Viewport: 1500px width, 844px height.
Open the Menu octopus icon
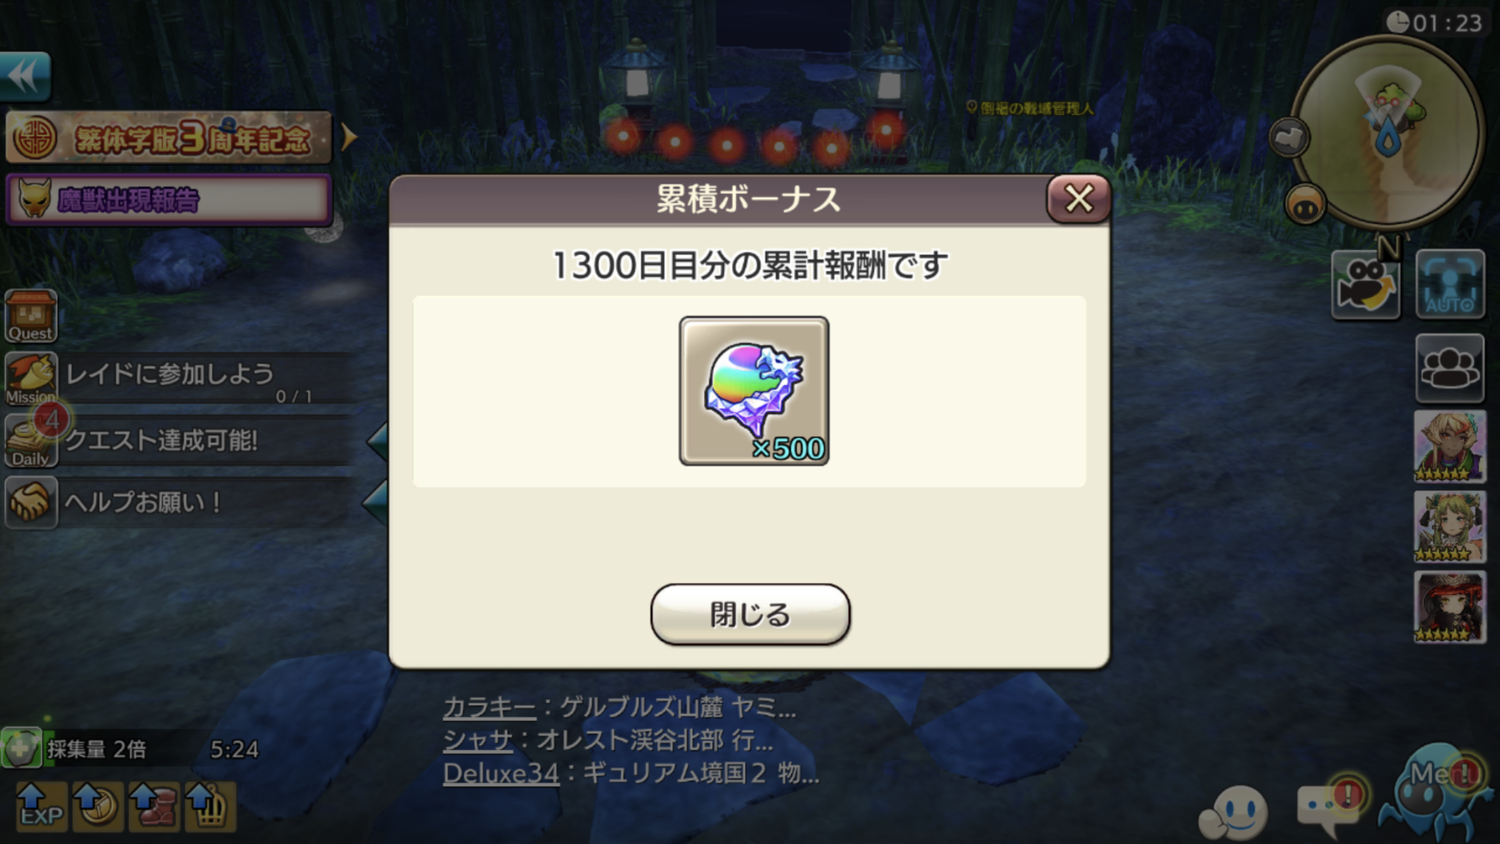pos(1433,793)
